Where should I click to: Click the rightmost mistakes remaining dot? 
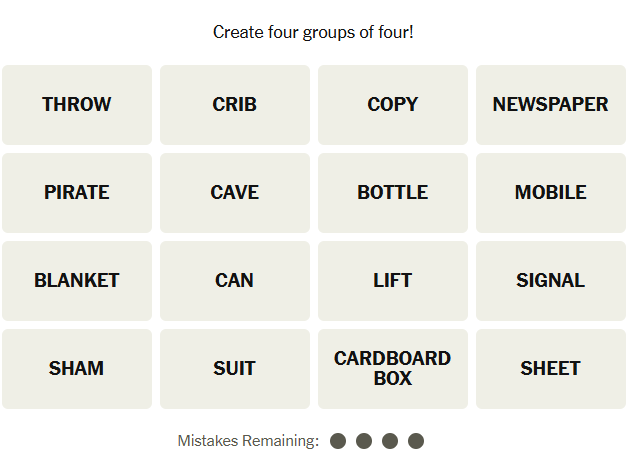point(416,441)
